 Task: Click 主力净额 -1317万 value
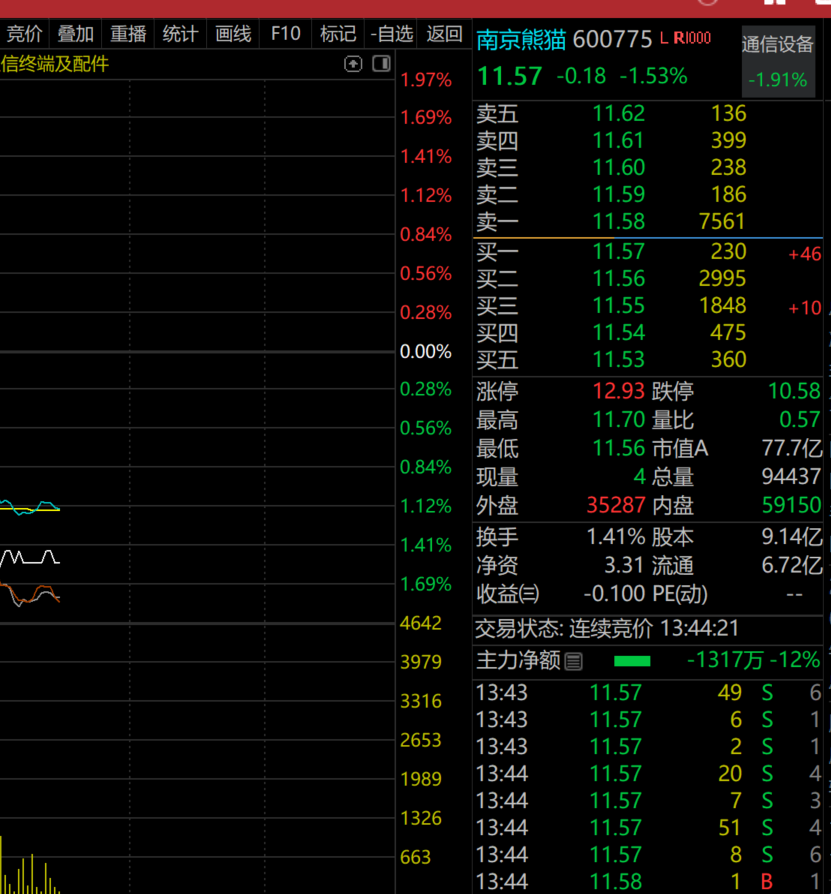[724, 661]
